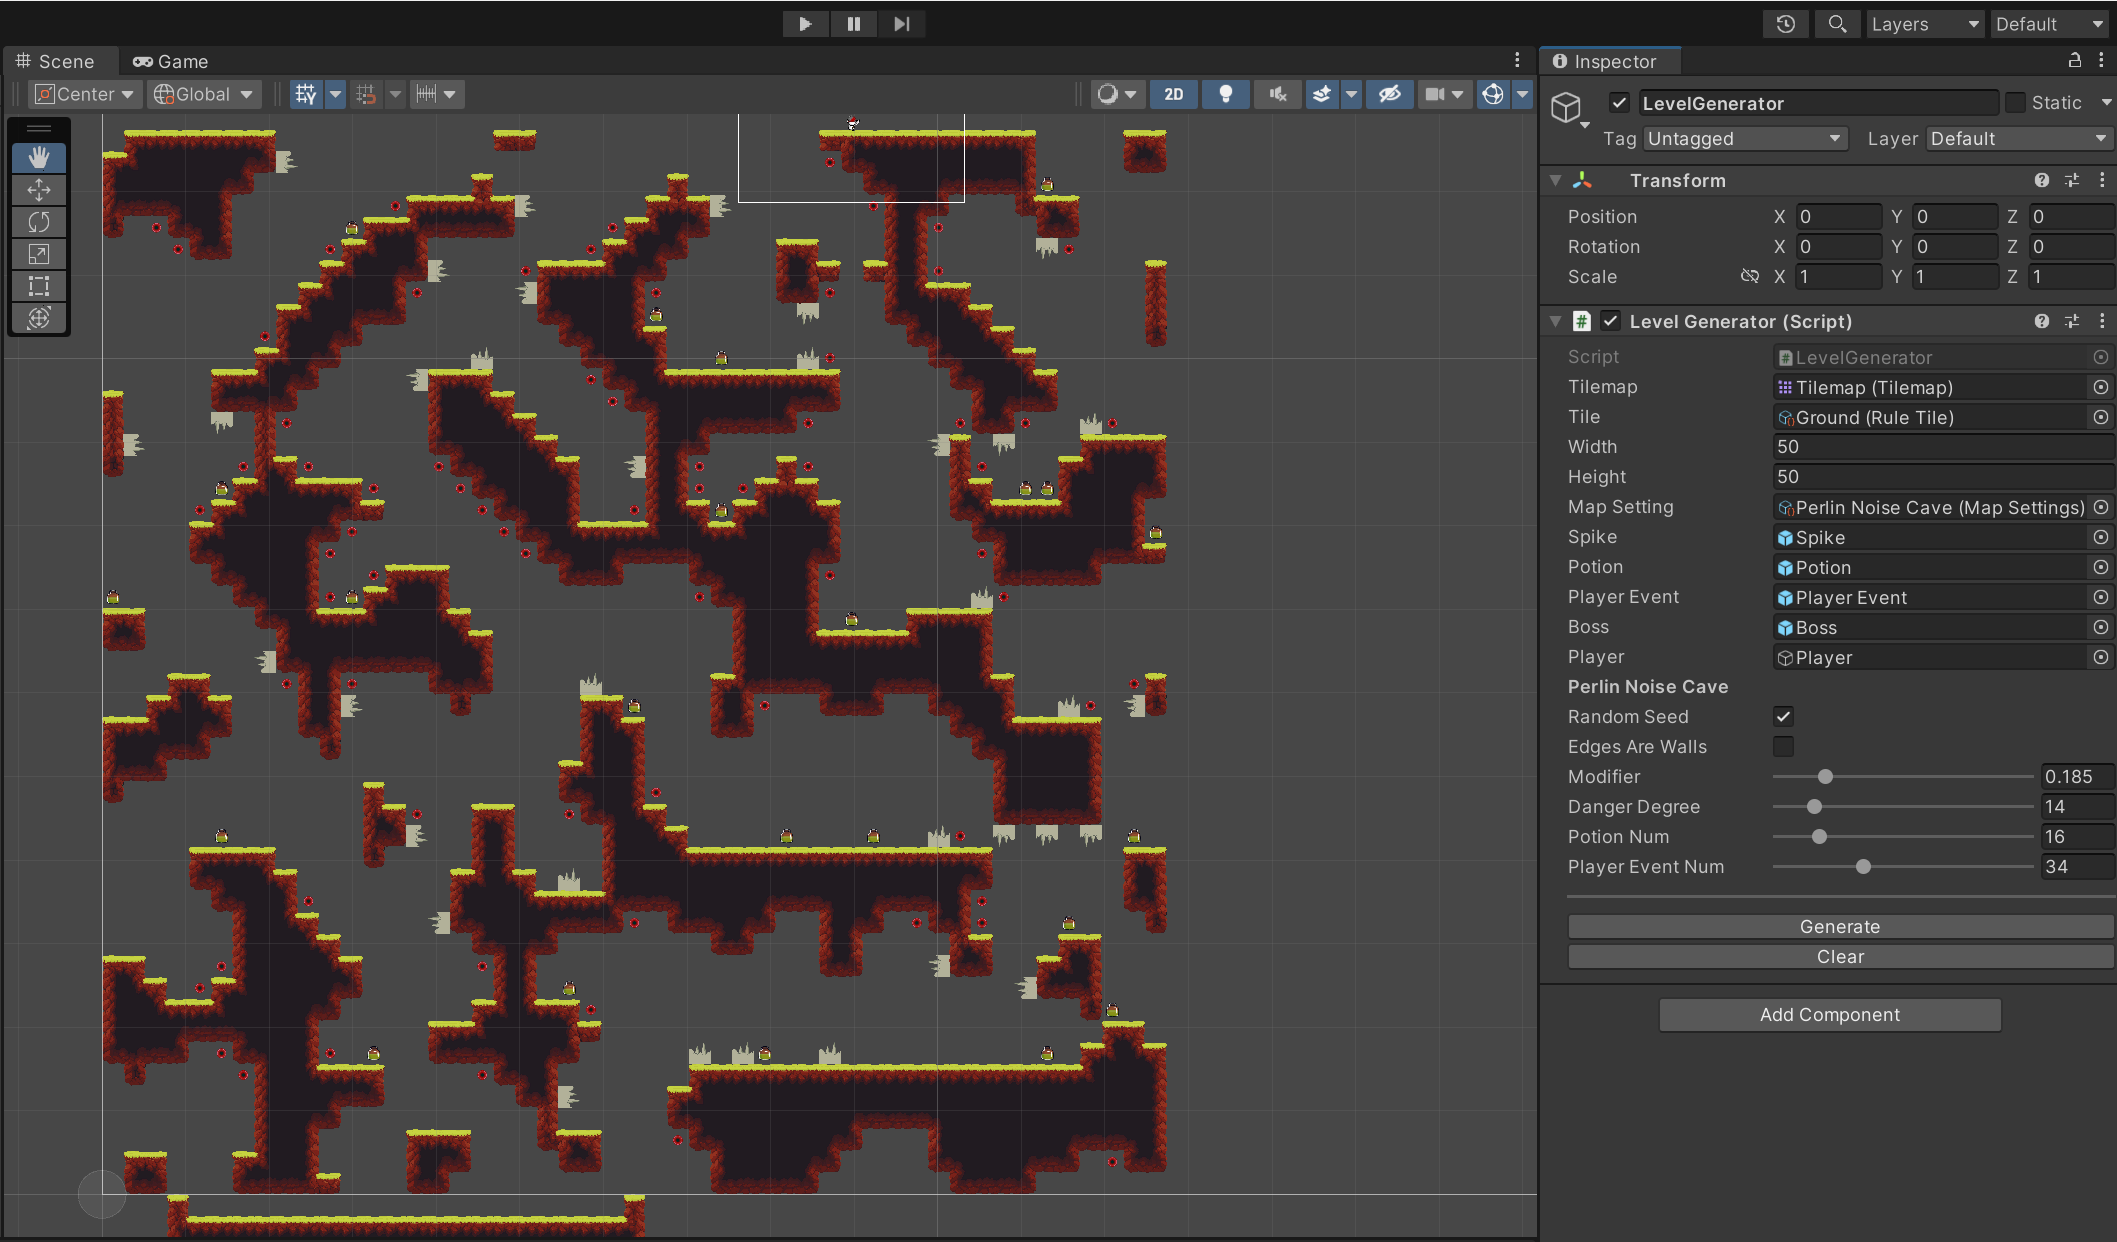
Task: Lock the Inspector panel
Action: [2075, 61]
